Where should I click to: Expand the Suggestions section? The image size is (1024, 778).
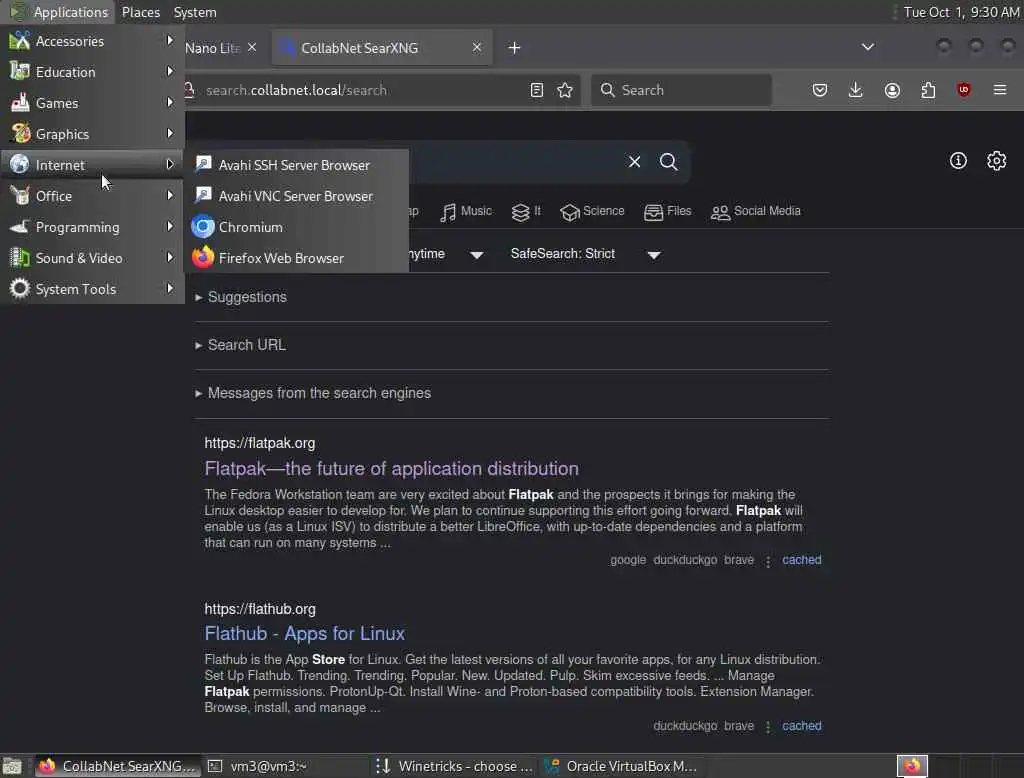tap(241, 297)
